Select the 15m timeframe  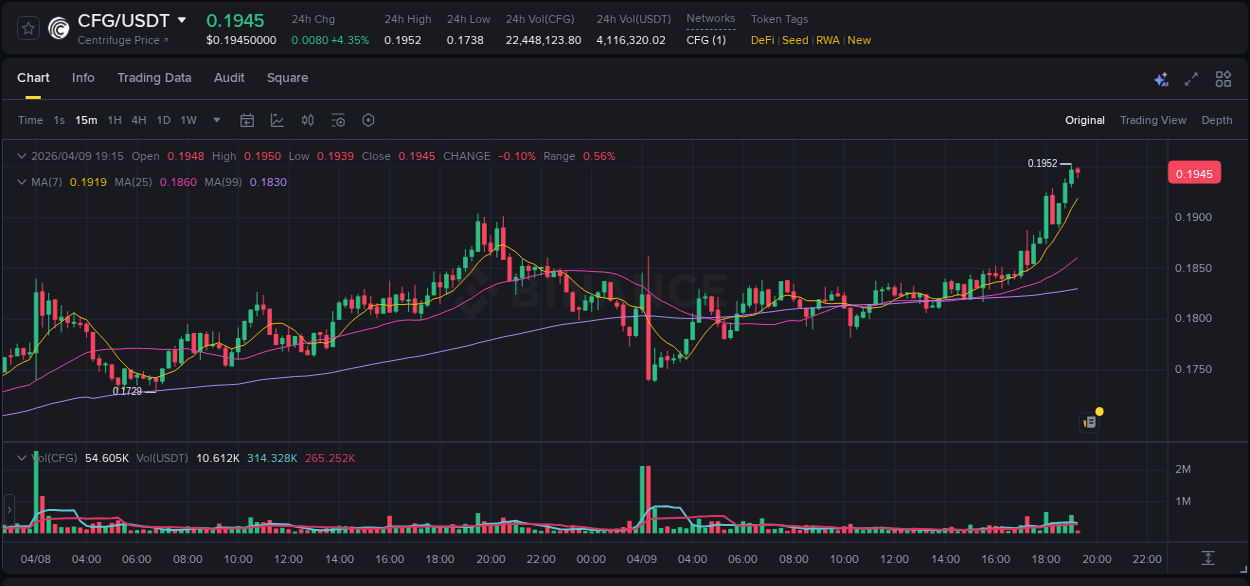click(86, 120)
